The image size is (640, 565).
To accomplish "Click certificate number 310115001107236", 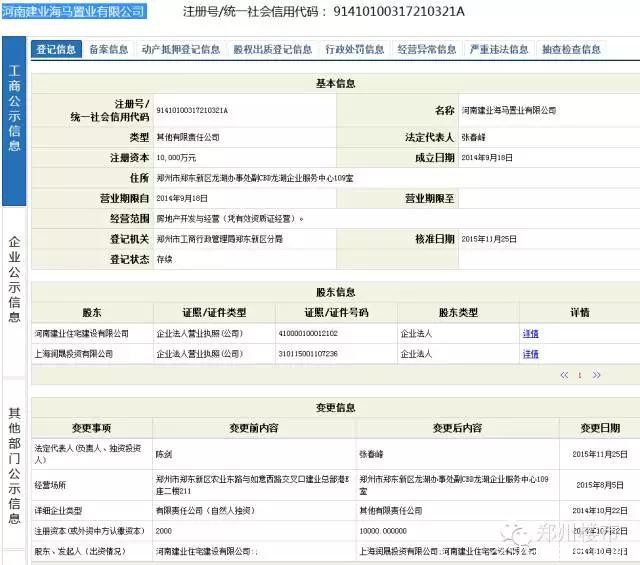I will point(308,354).
